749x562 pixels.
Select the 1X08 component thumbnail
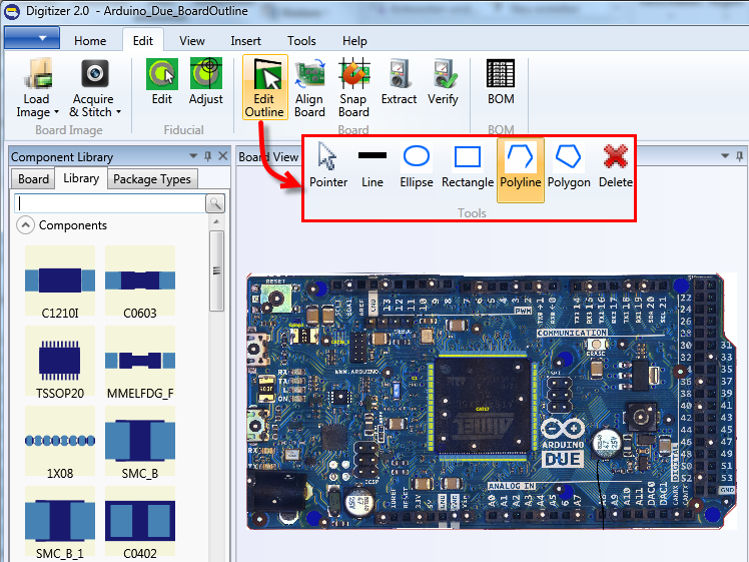tap(60, 443)
